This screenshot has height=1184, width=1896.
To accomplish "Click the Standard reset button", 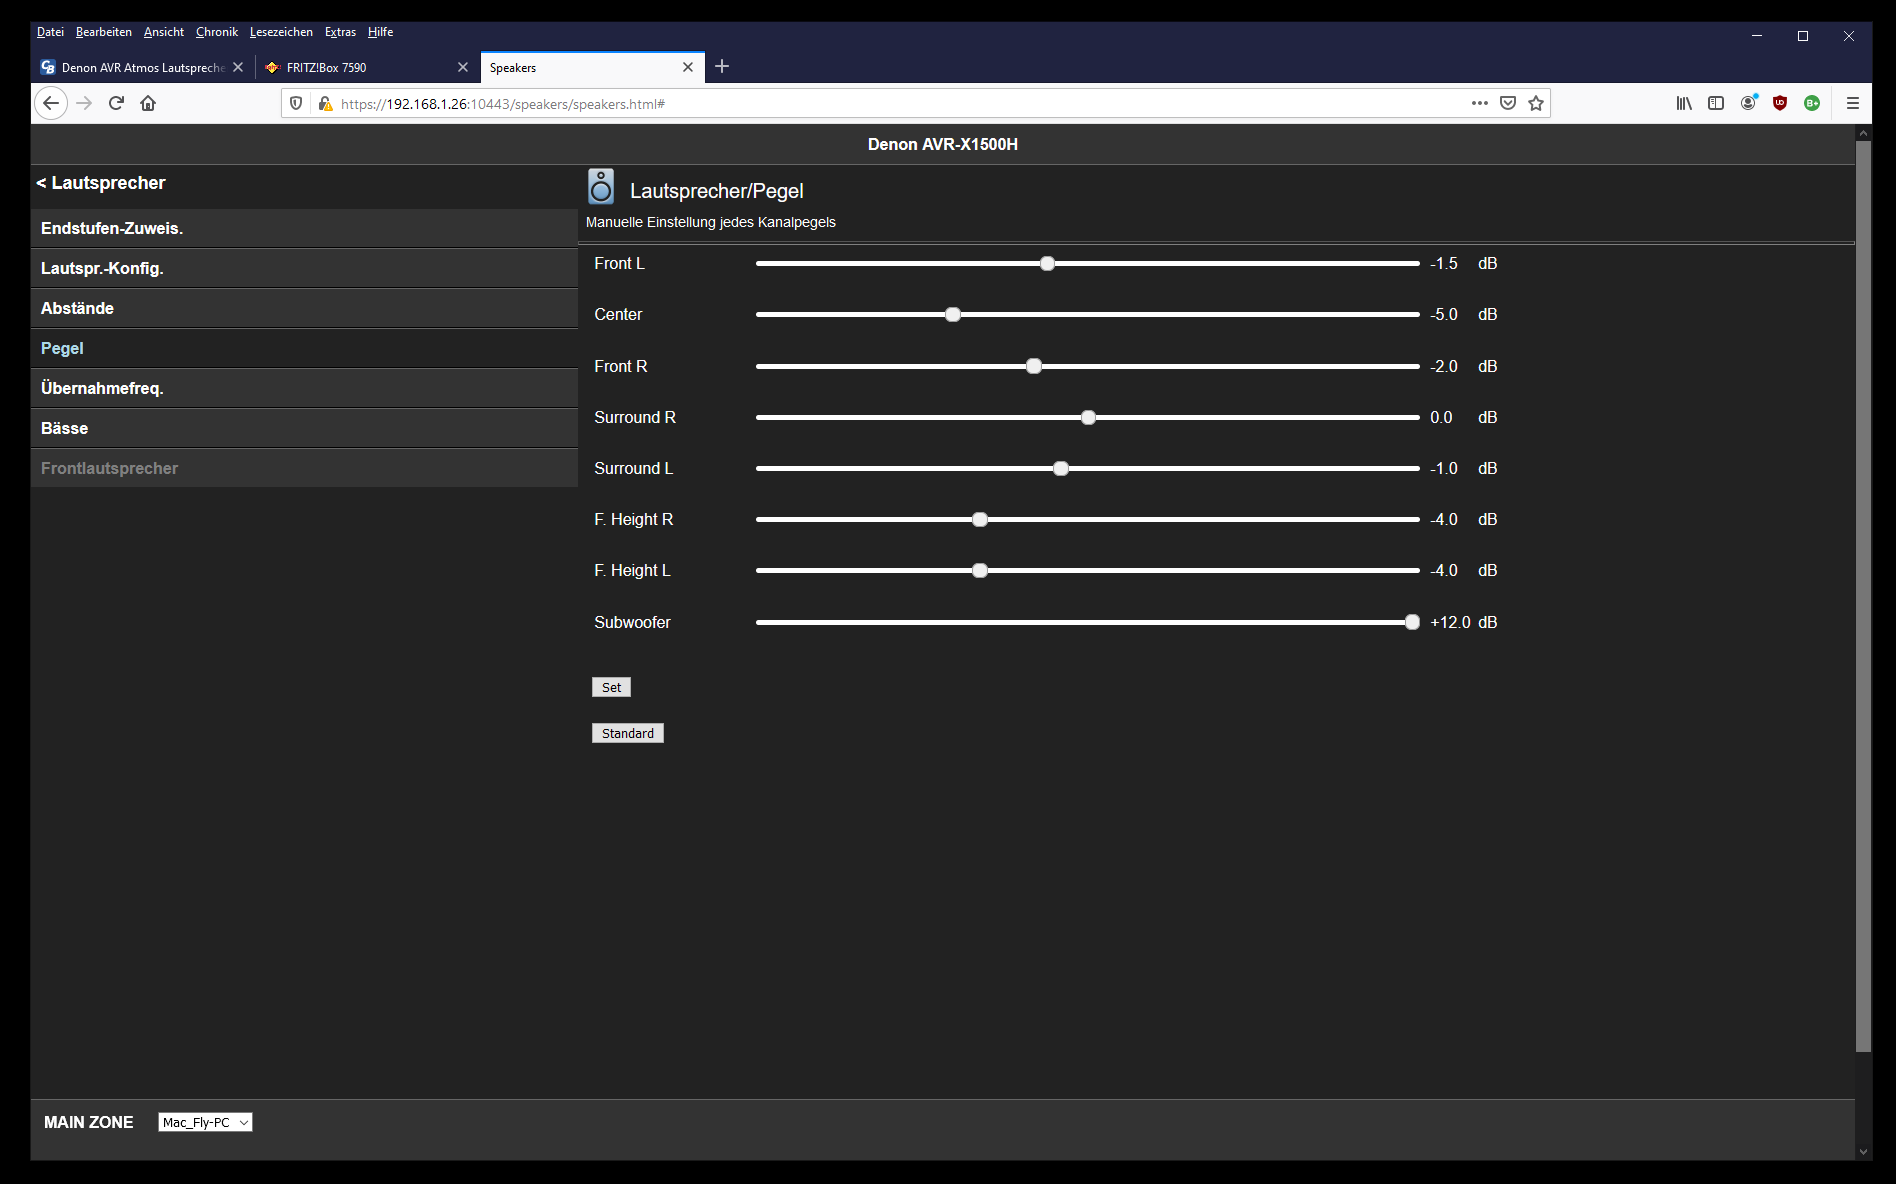I will click(x=628, y=733).
